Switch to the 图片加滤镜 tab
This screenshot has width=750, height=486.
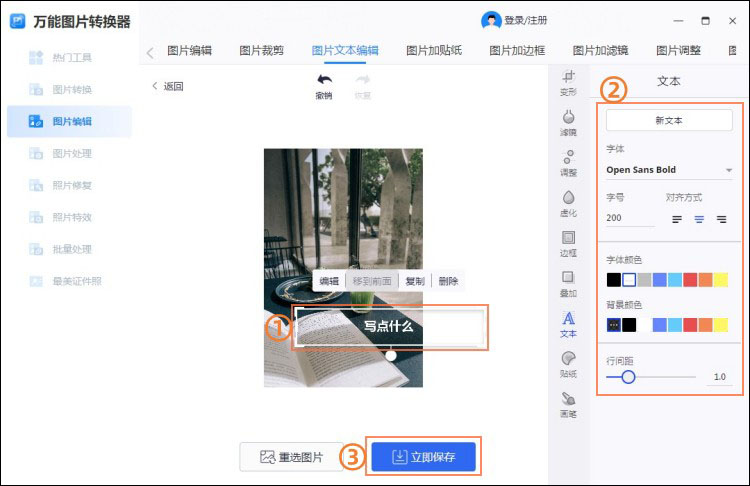(600, 51)
